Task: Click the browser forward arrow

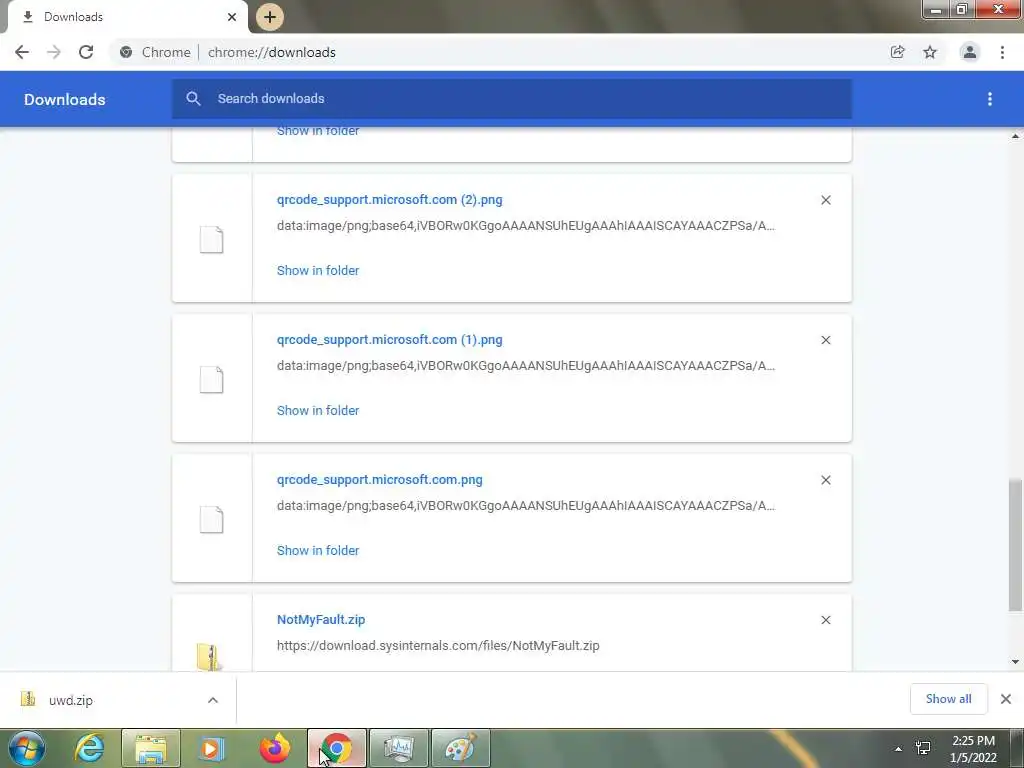Action: 54,52
